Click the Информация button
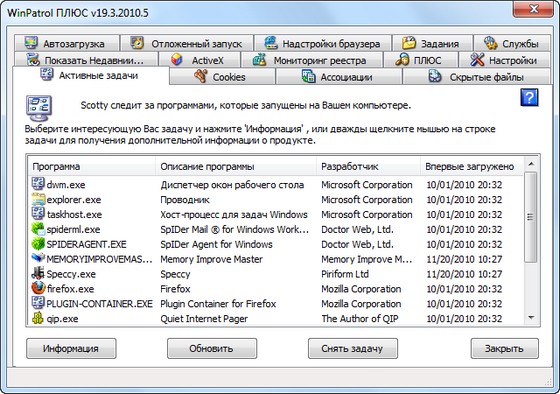The width and height of the screenshot is (560, 394). [71, 348]
